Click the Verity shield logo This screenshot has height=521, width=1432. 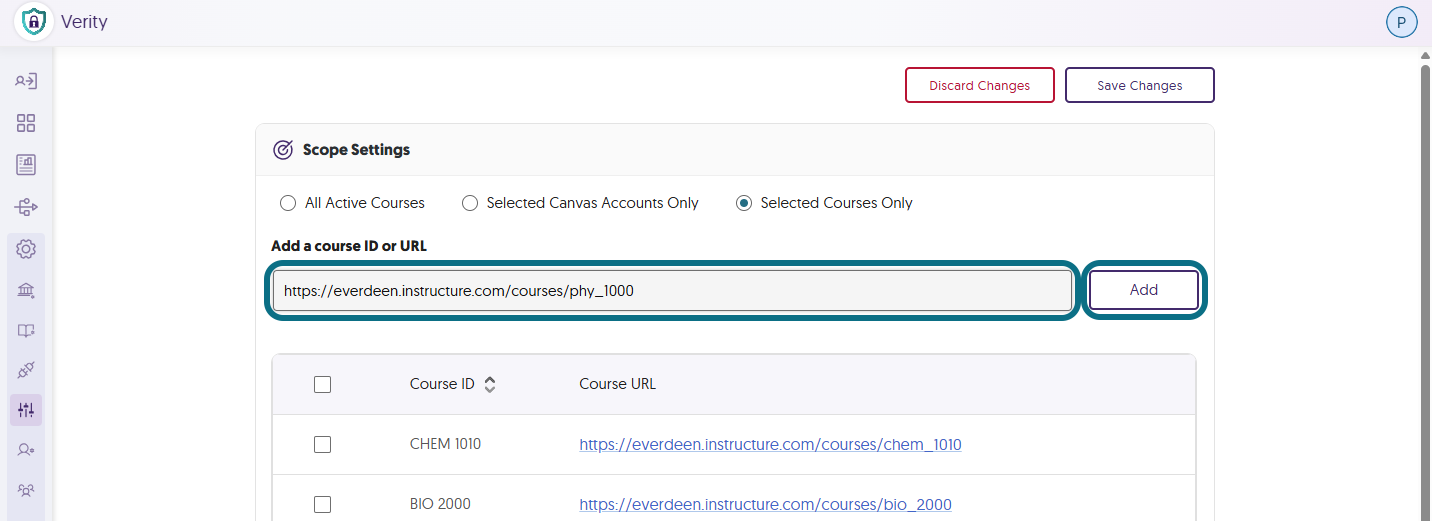click(33, 22)
